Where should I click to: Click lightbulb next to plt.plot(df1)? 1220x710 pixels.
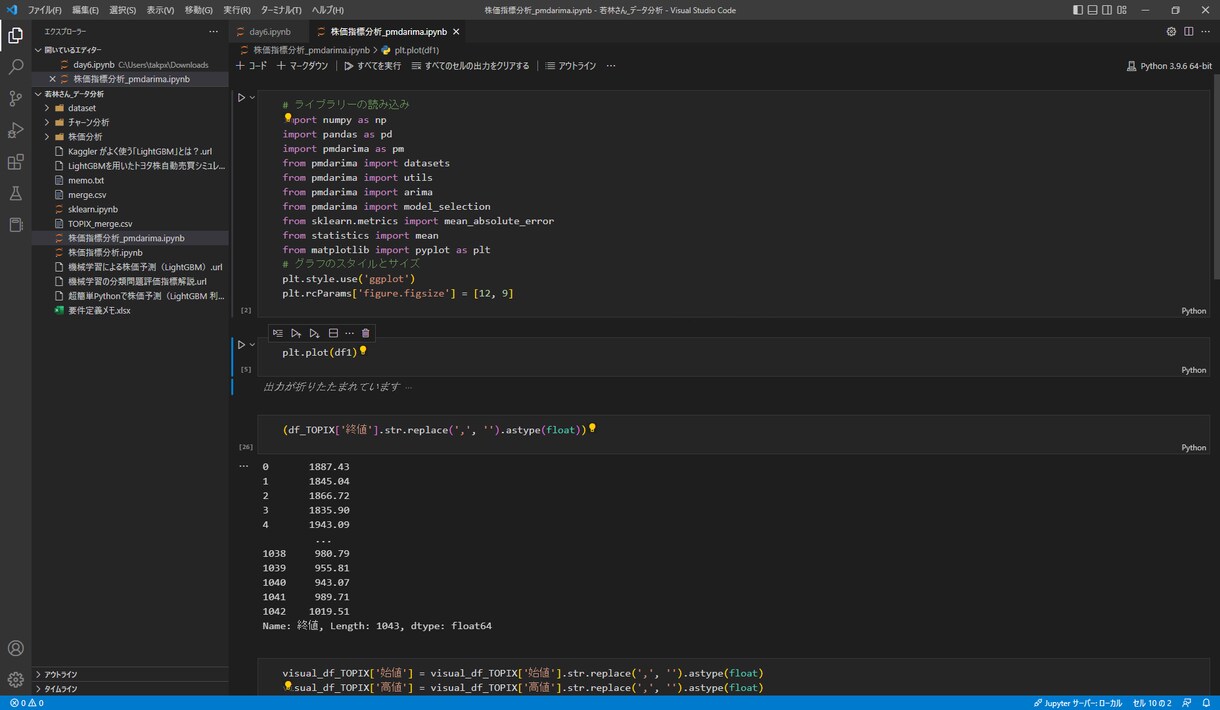click(x=363, y=351)
